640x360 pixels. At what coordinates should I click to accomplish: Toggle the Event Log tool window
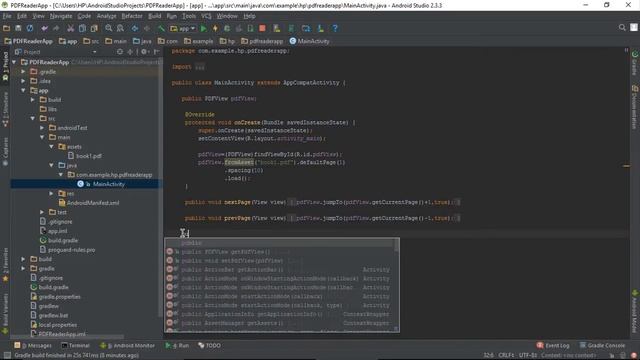(553, 345)
